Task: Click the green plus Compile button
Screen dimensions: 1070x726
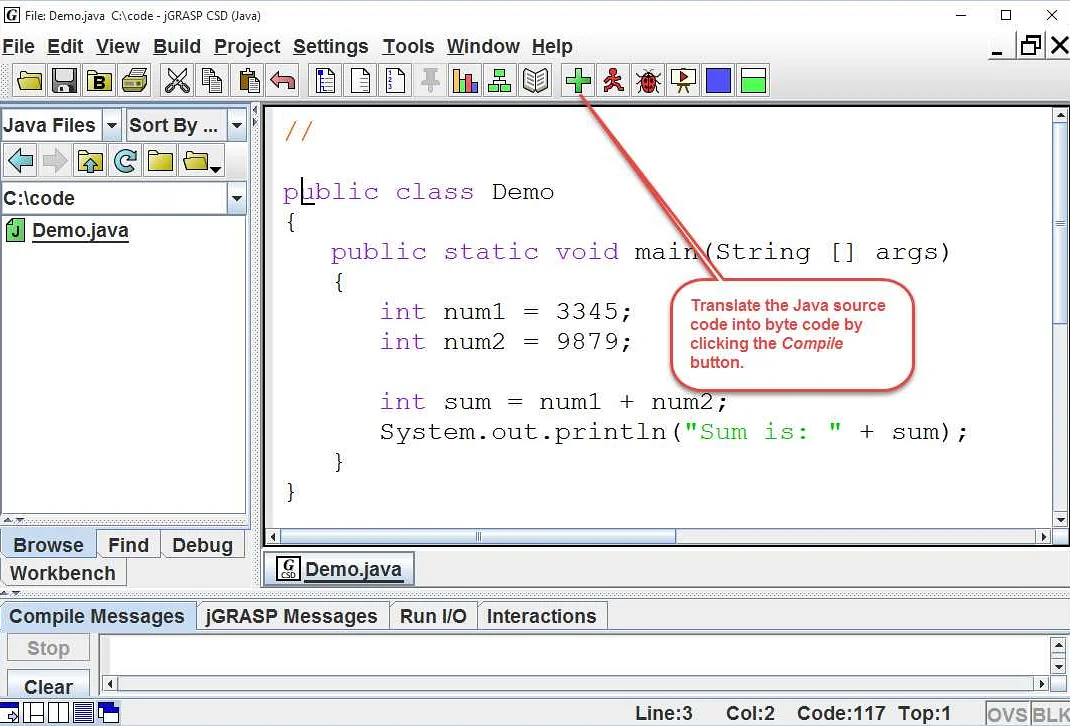Action: [578, 80]
